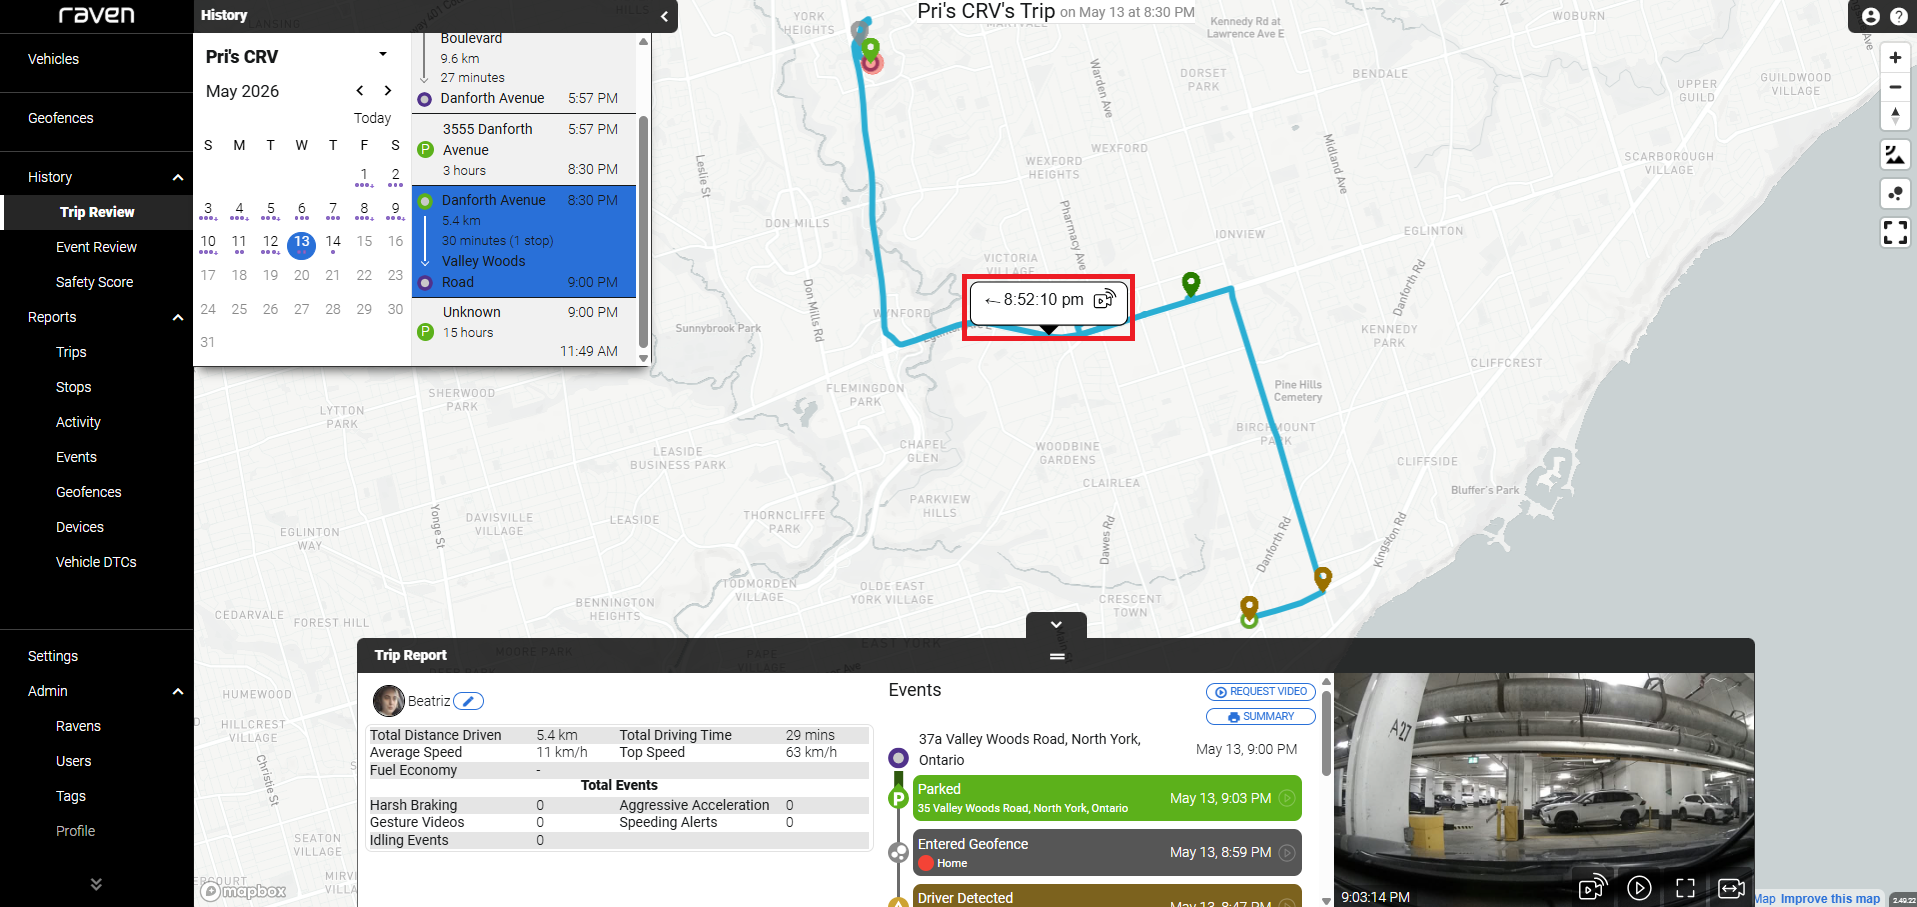Select May 8 on the calendar
Viewport: 1917px width, 907px height.
[x=364, y=210]
